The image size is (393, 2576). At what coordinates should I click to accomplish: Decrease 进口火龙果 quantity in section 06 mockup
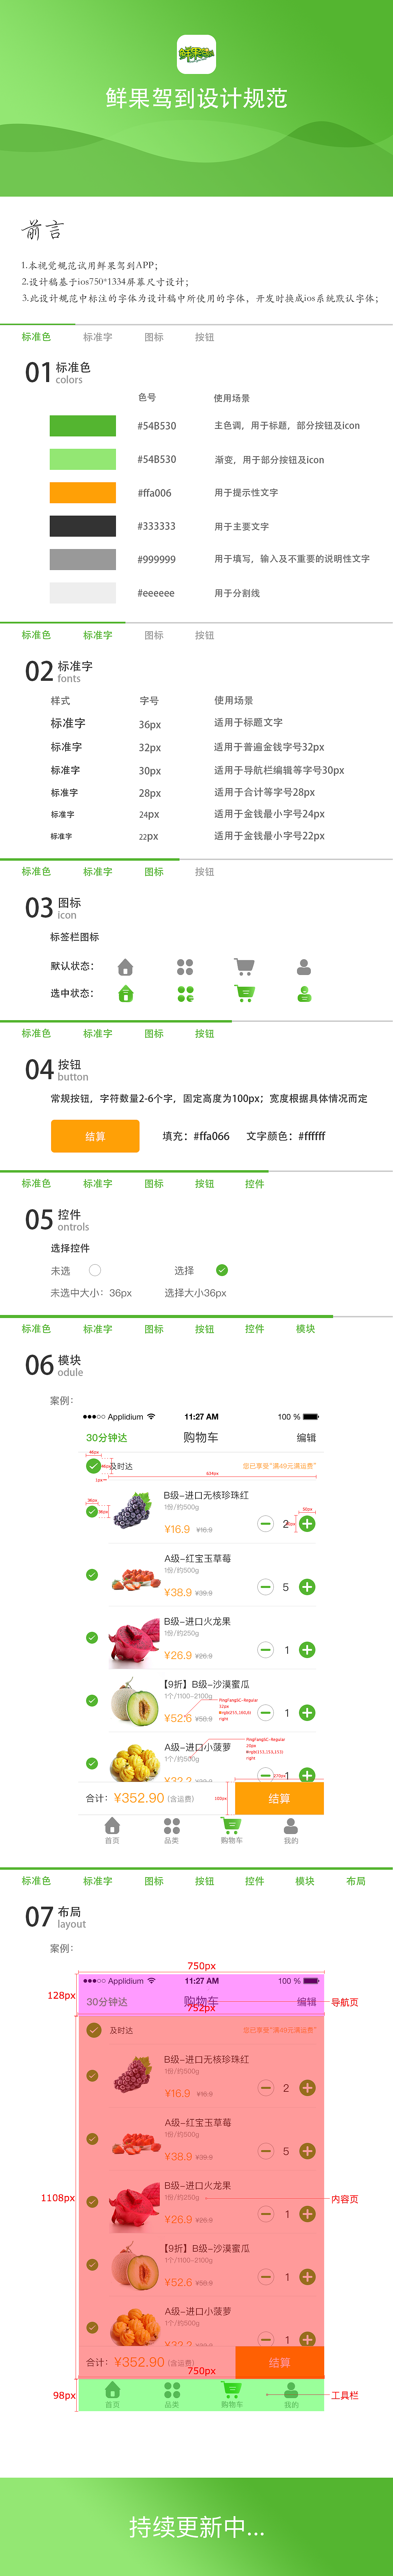coord(265,1650)
